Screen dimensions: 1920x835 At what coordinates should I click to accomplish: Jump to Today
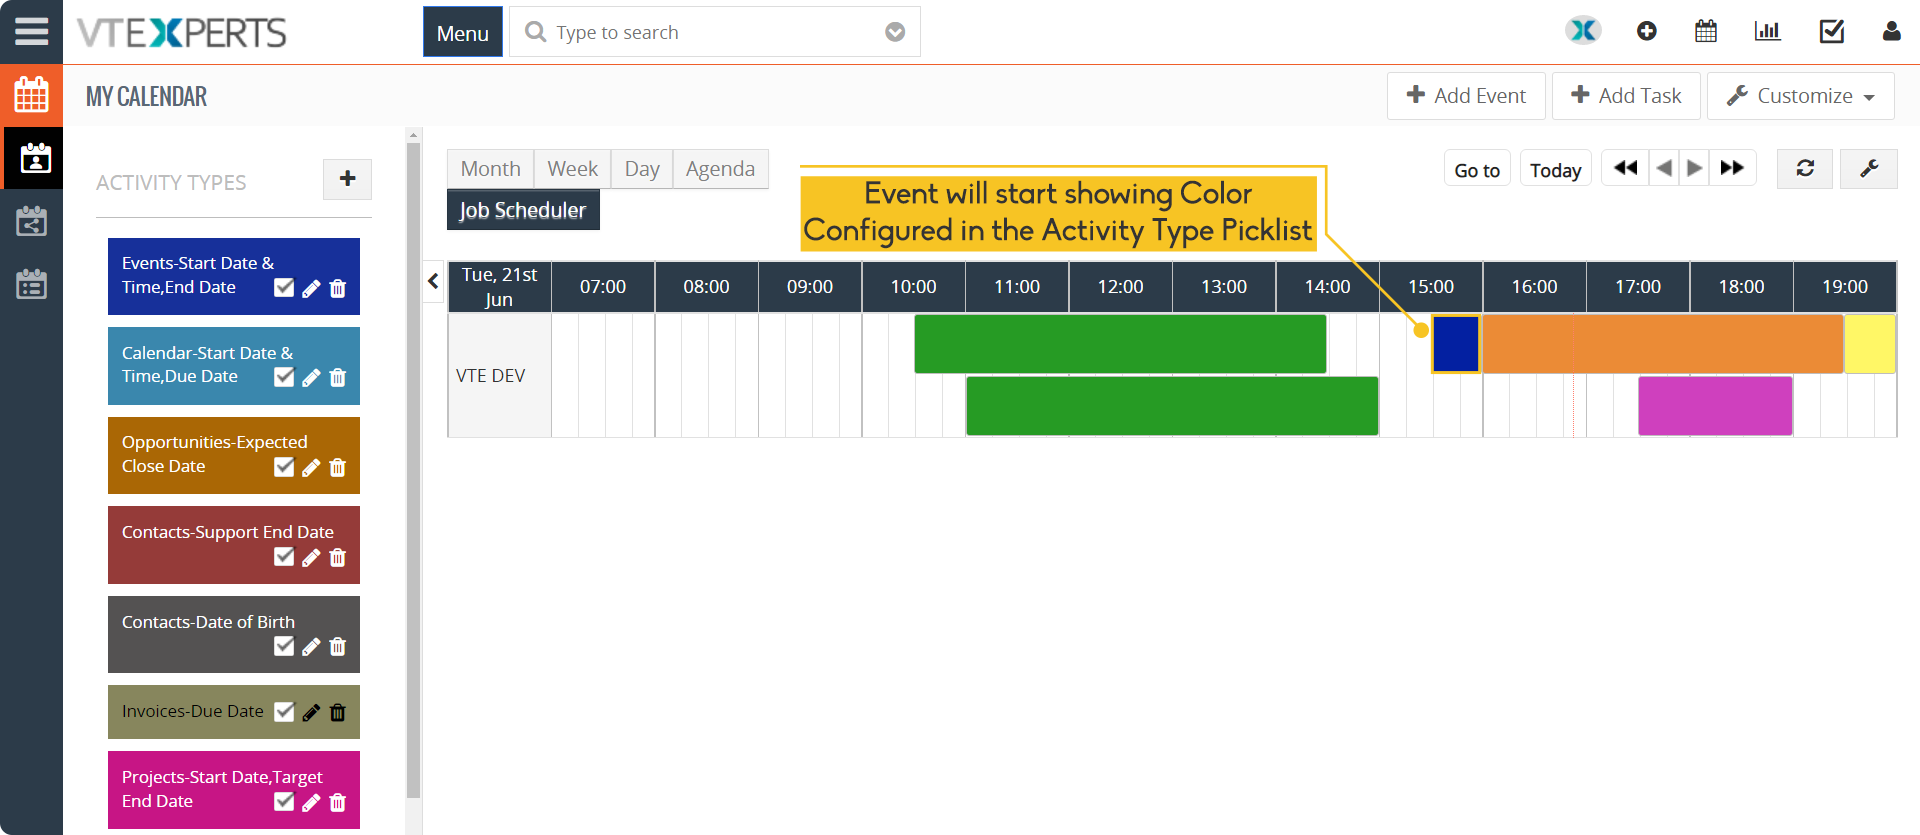coord(1555,169)
